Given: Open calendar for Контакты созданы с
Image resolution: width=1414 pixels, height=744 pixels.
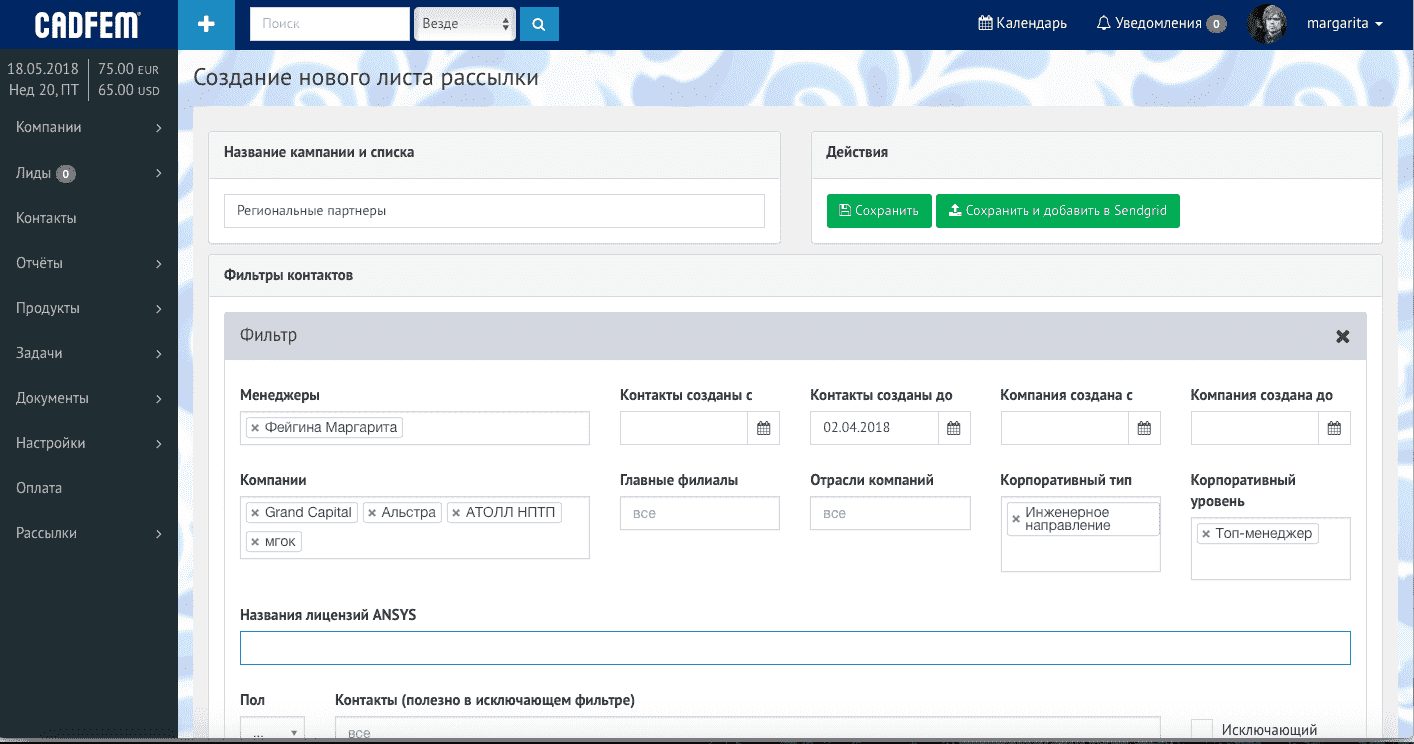Looking at the screenshot, I should 764,428.
